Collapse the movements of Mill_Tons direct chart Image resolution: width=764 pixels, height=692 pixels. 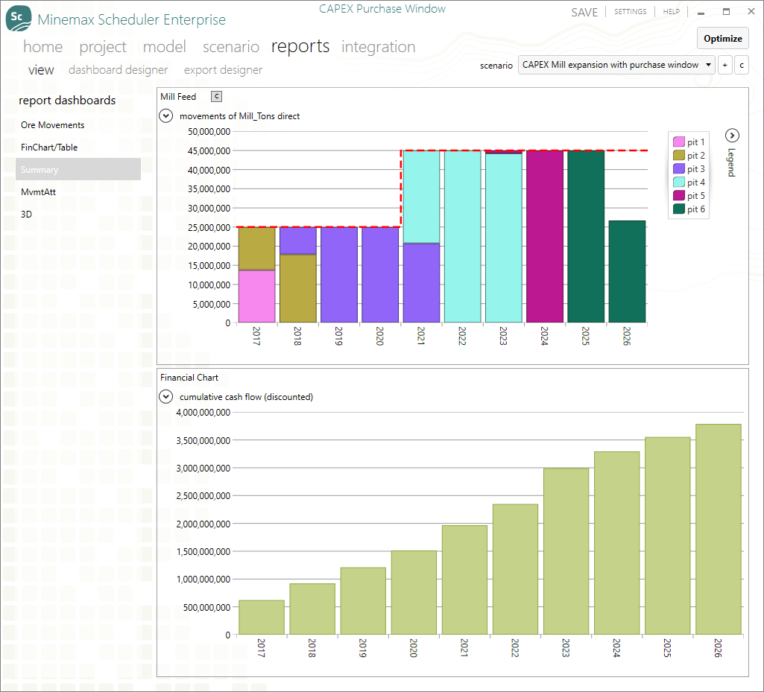(166, 116)
